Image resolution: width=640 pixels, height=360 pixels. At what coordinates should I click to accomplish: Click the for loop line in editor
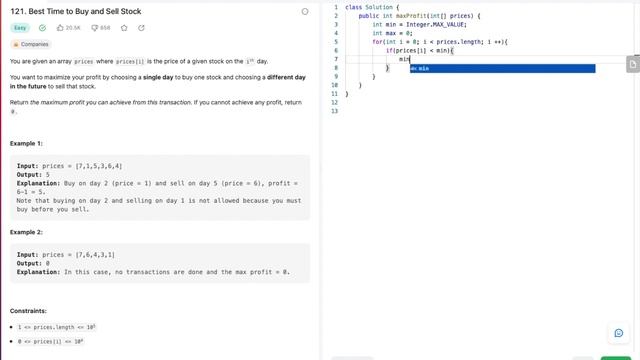click(440, 42)
